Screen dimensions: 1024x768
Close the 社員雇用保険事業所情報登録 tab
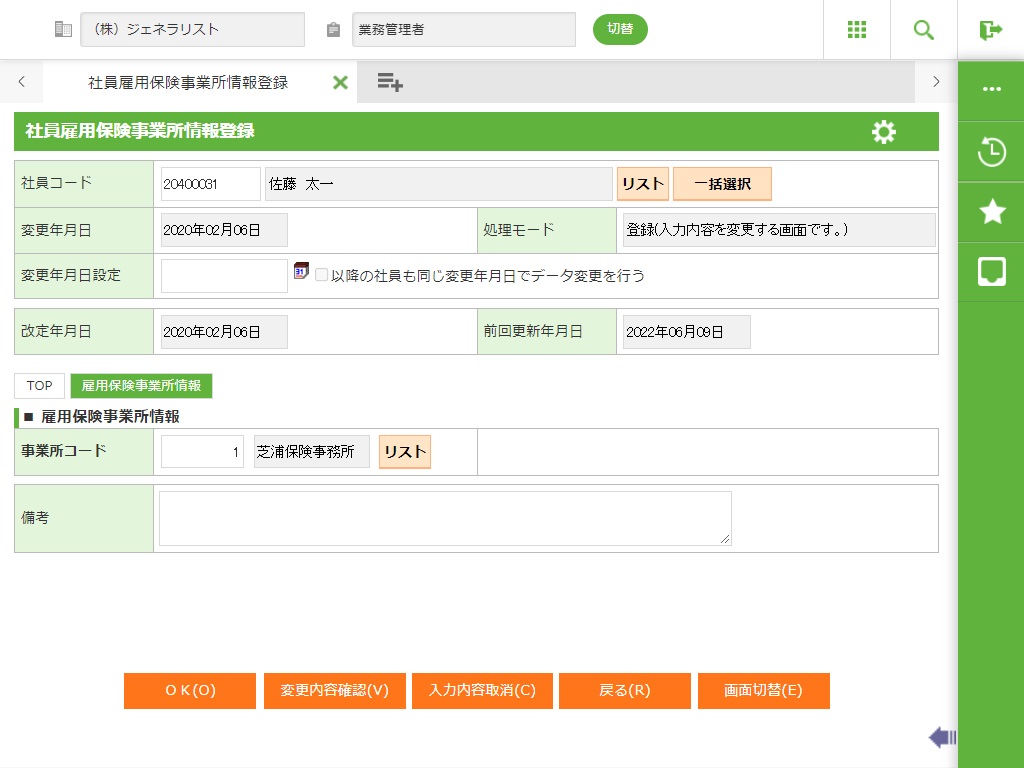pos(340,83)
